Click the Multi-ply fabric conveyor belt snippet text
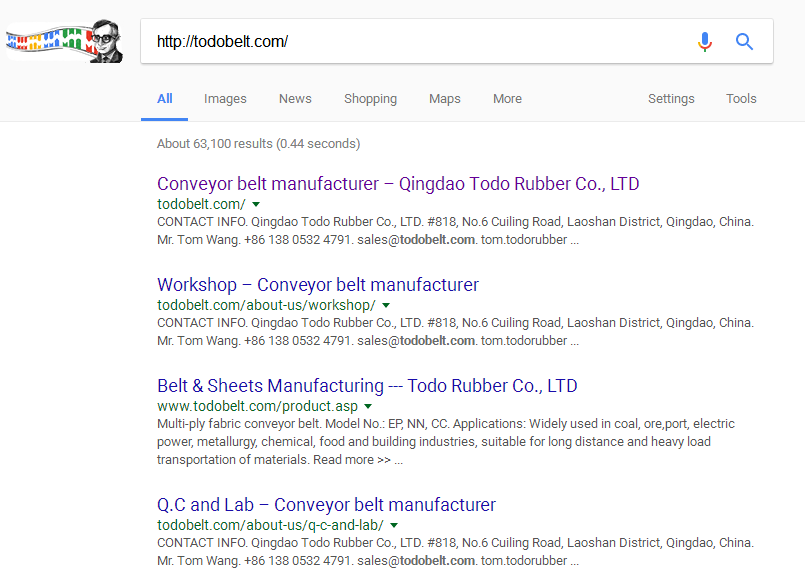Image resolution: width=805 pixels, height=585 pixels. 446,442
